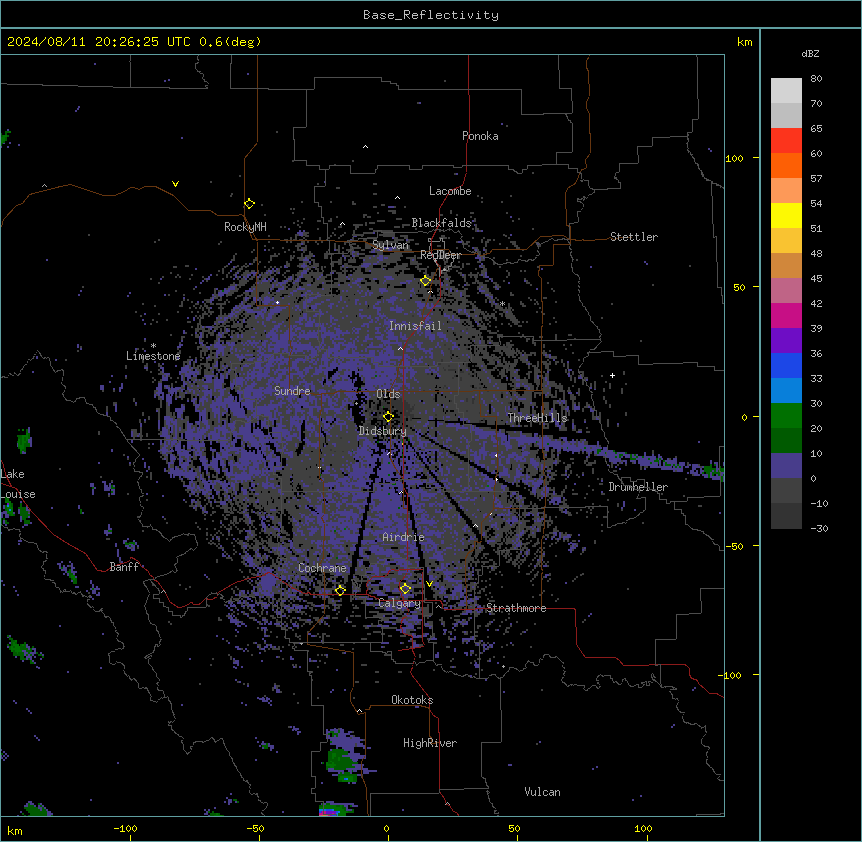This screenshot has height=842, width=862.
Task: Click the RockyMH label
Action: 245,227
